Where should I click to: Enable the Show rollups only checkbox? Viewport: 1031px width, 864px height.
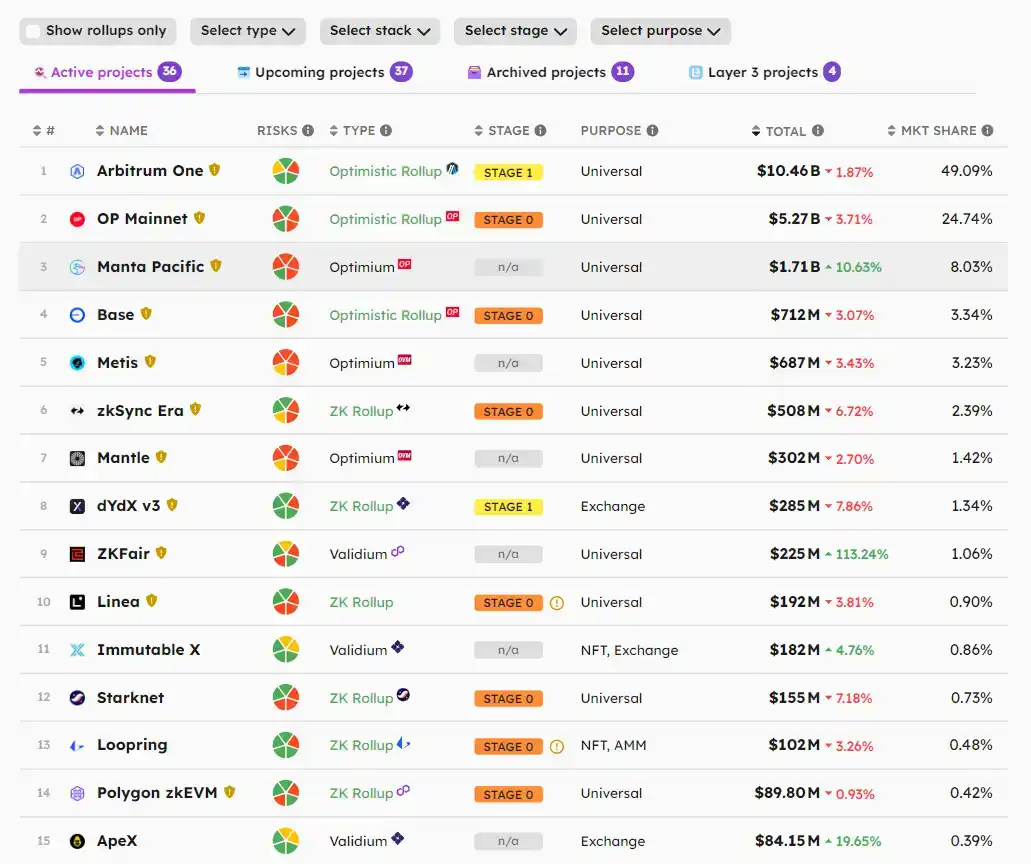(34, 31)
